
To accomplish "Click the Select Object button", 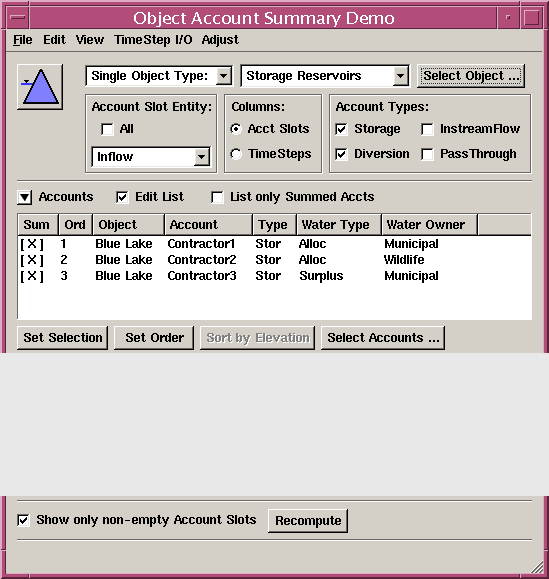I will click(x=471, y=76).
